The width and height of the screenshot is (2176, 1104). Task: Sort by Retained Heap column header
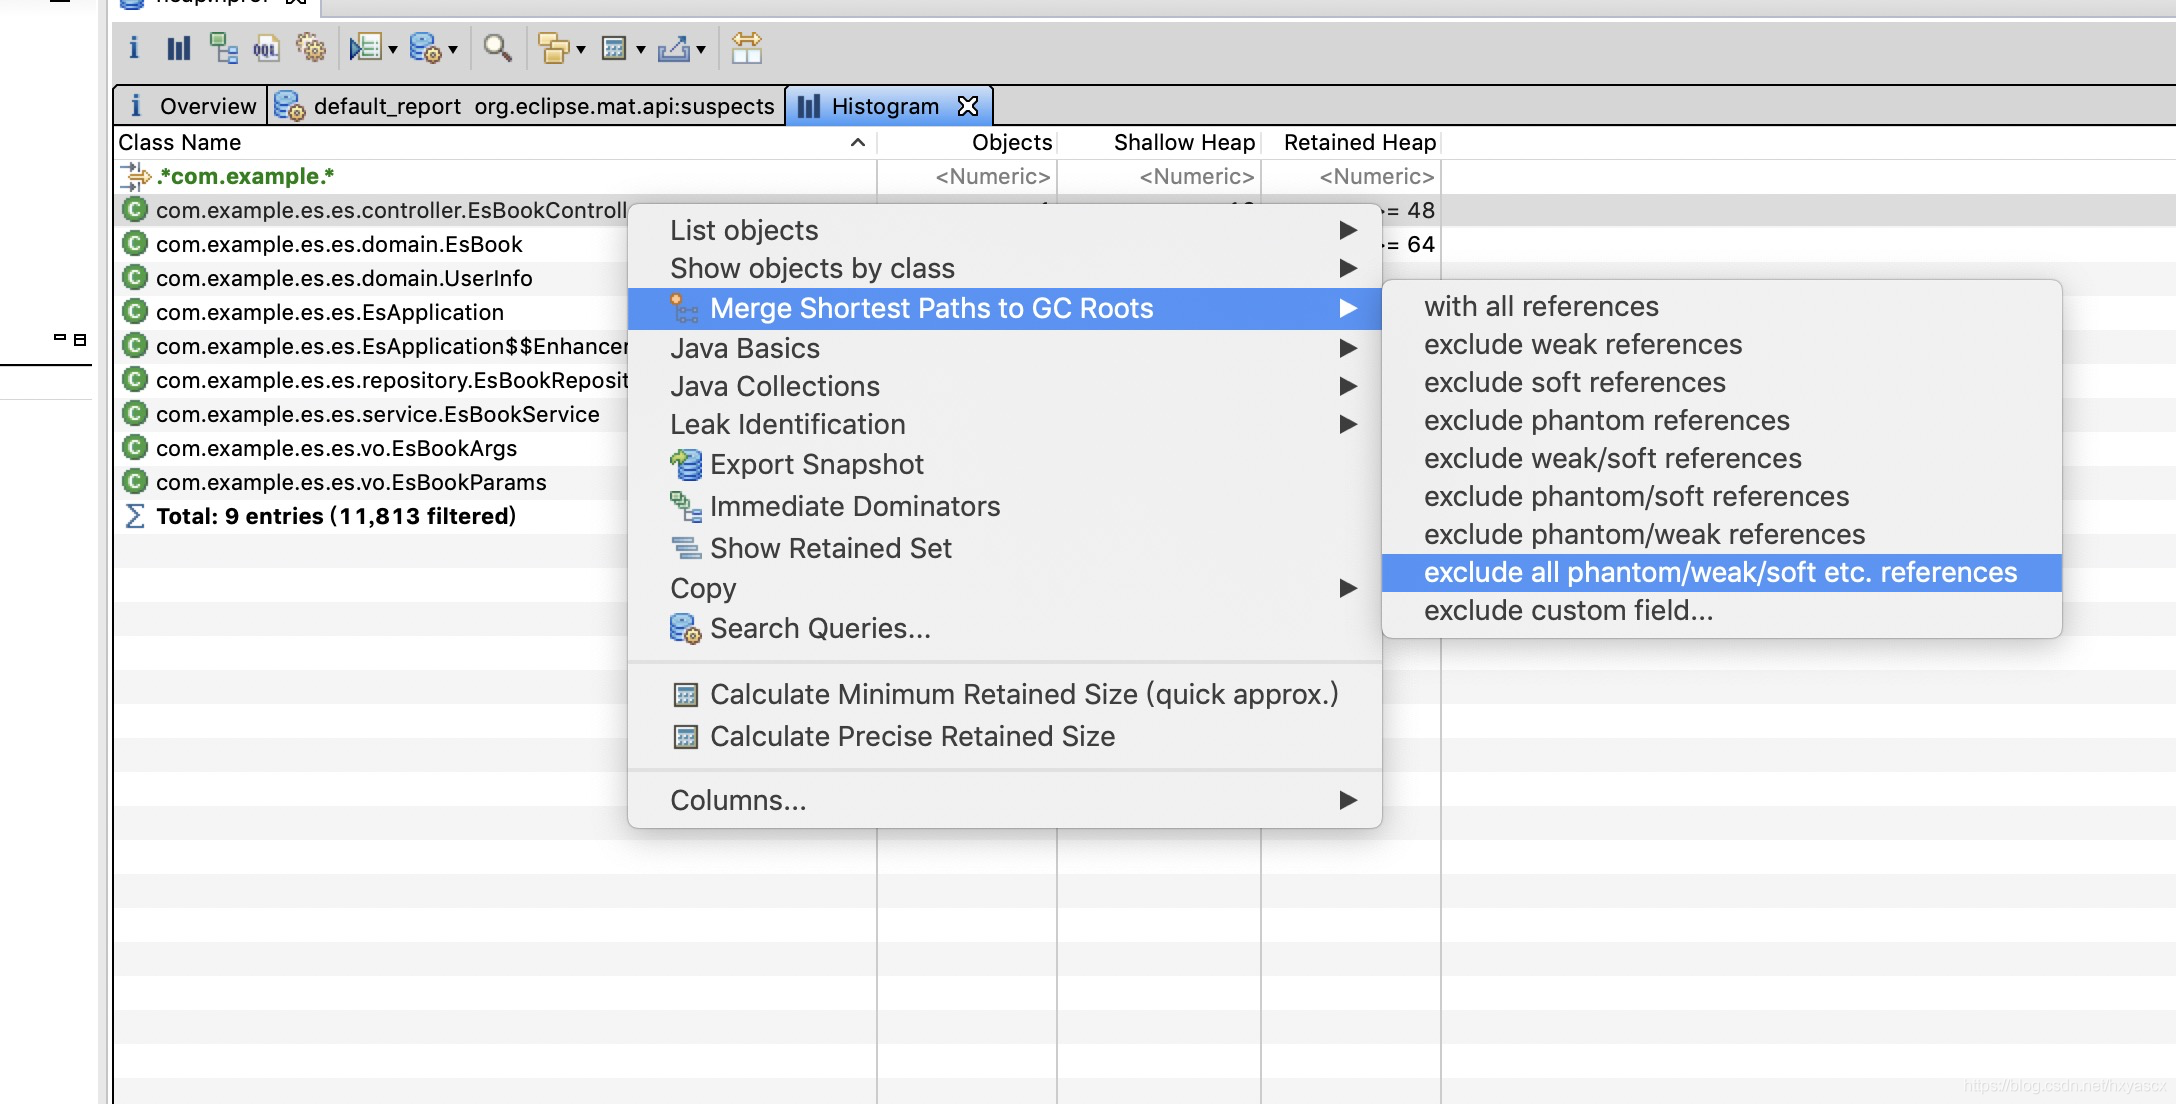(x=1351, y=142)
